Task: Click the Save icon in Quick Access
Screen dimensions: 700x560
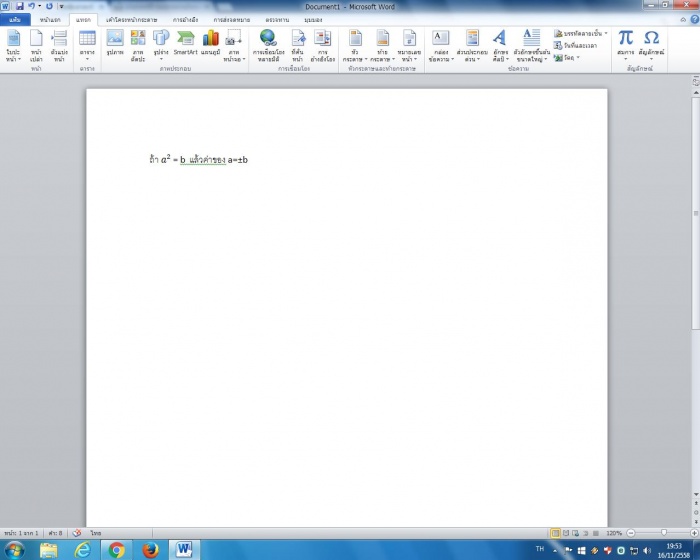Action: 19,6
